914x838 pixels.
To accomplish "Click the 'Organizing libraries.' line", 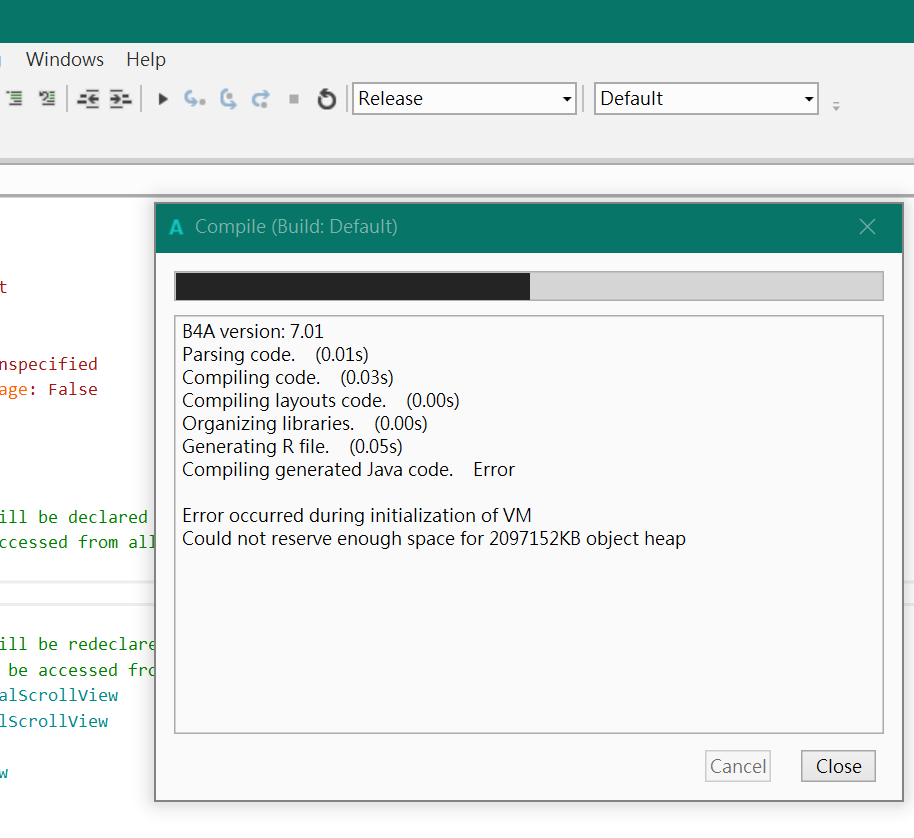I will click(304, 423).
